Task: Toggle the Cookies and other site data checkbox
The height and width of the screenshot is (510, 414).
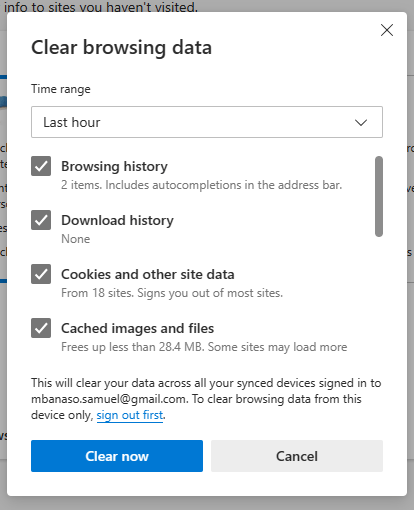Action: pyautogui.click(x=41, y=274)
